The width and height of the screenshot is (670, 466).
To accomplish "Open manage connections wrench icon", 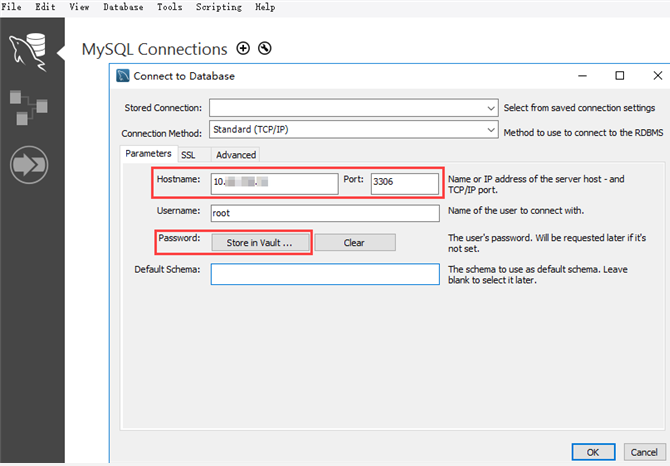I will [264, 48].
